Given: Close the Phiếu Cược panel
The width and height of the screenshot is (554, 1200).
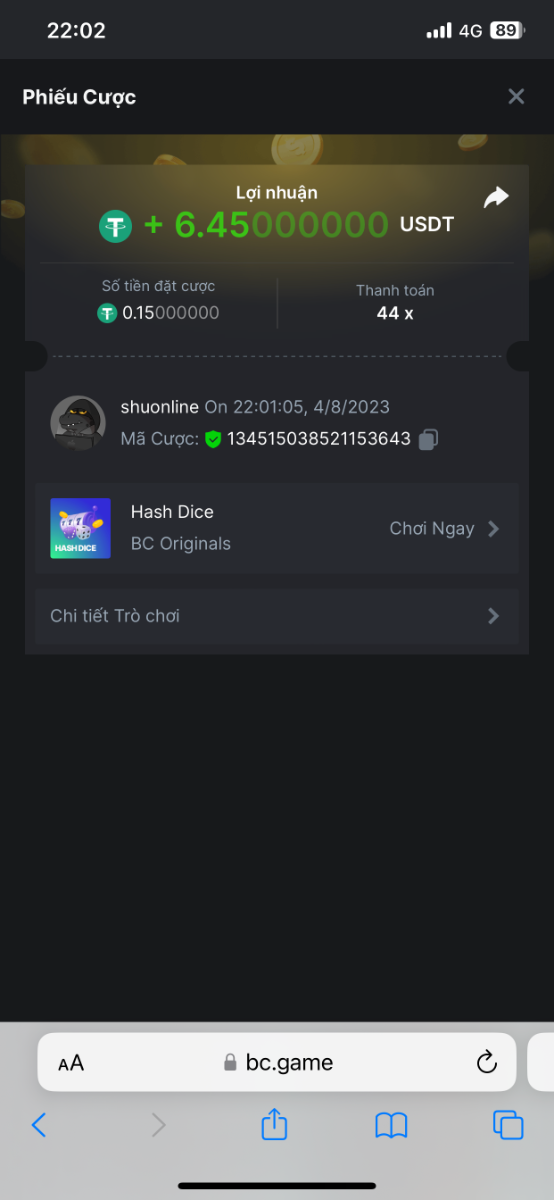Looking at the screenshot, I should coord(516,96).
